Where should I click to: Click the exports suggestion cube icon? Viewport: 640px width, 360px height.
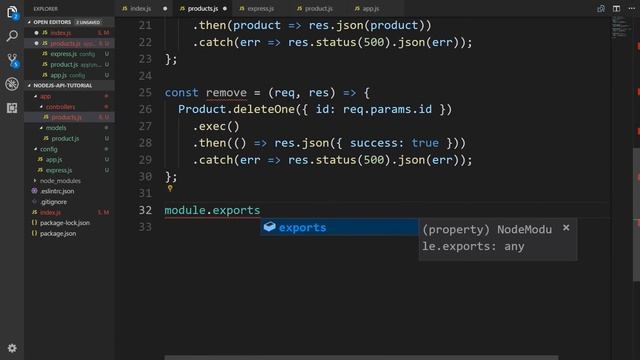(x=269, y=227)
